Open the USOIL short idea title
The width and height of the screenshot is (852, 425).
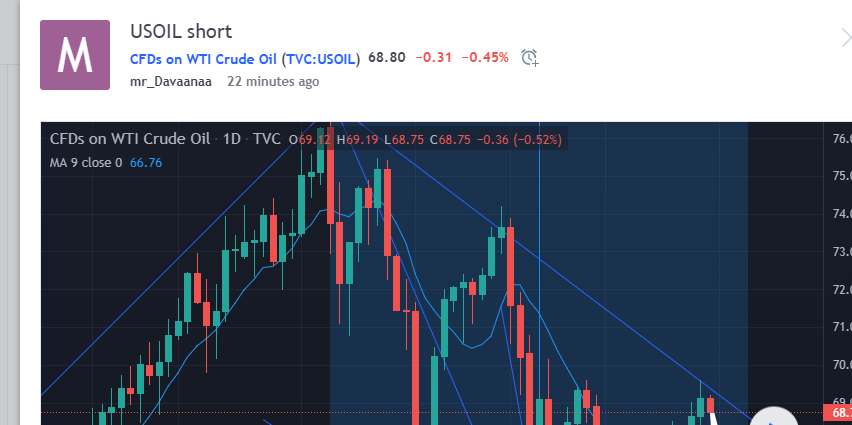click(x=181, y=31)
